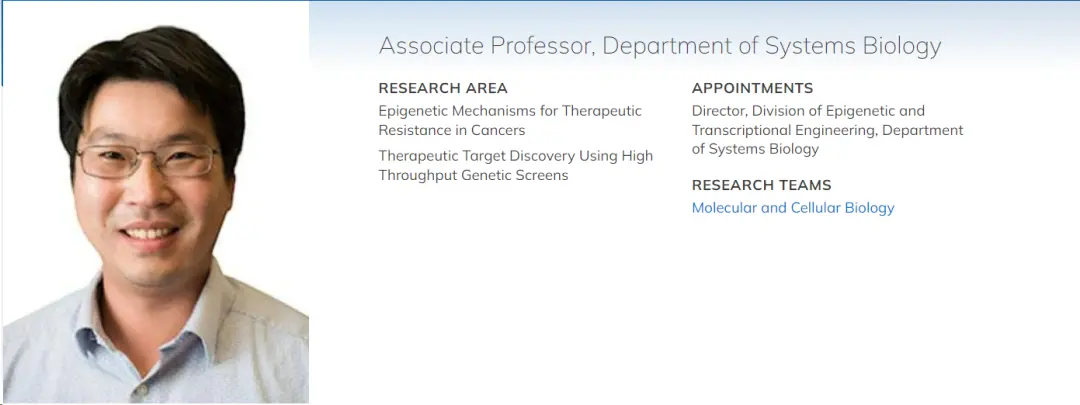1080x405 pixels.
Task: Click the word 'Cancers' in Research Area
Action: point(498,130)
